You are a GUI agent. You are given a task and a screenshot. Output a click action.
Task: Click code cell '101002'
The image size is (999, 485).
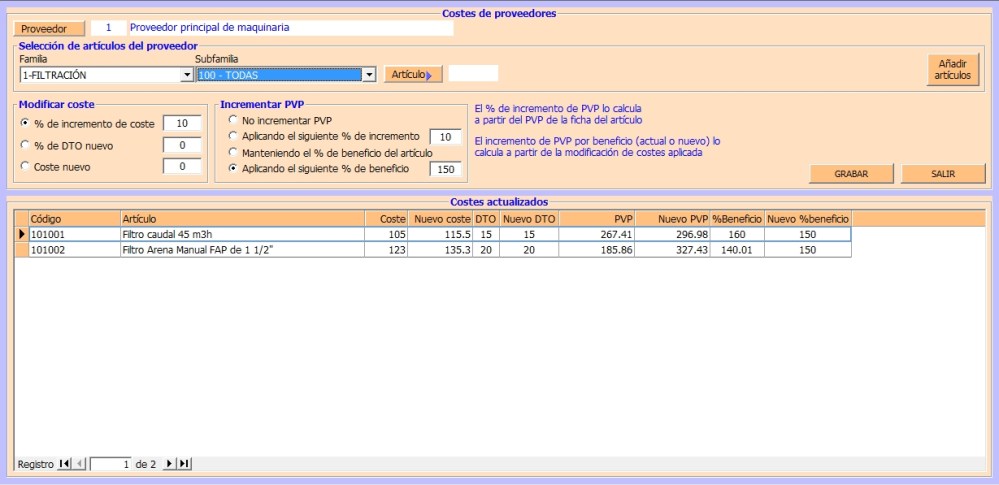point(75,250)
